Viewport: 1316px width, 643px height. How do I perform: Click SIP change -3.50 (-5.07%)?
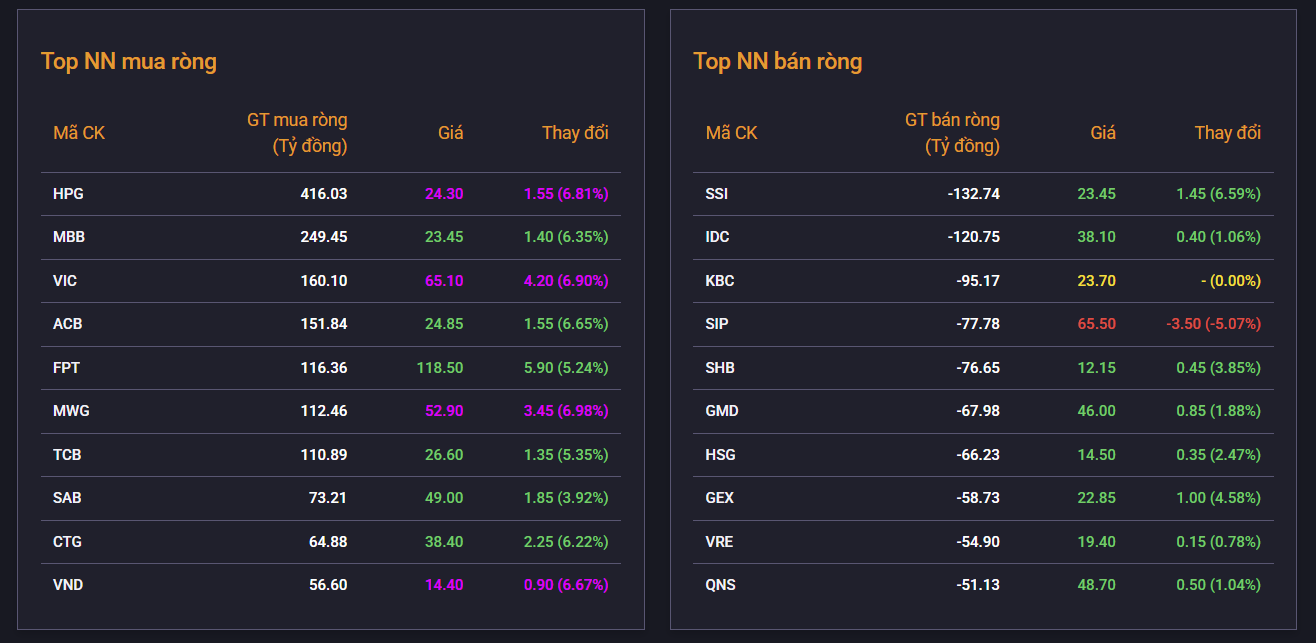[x=1214, y=324]
